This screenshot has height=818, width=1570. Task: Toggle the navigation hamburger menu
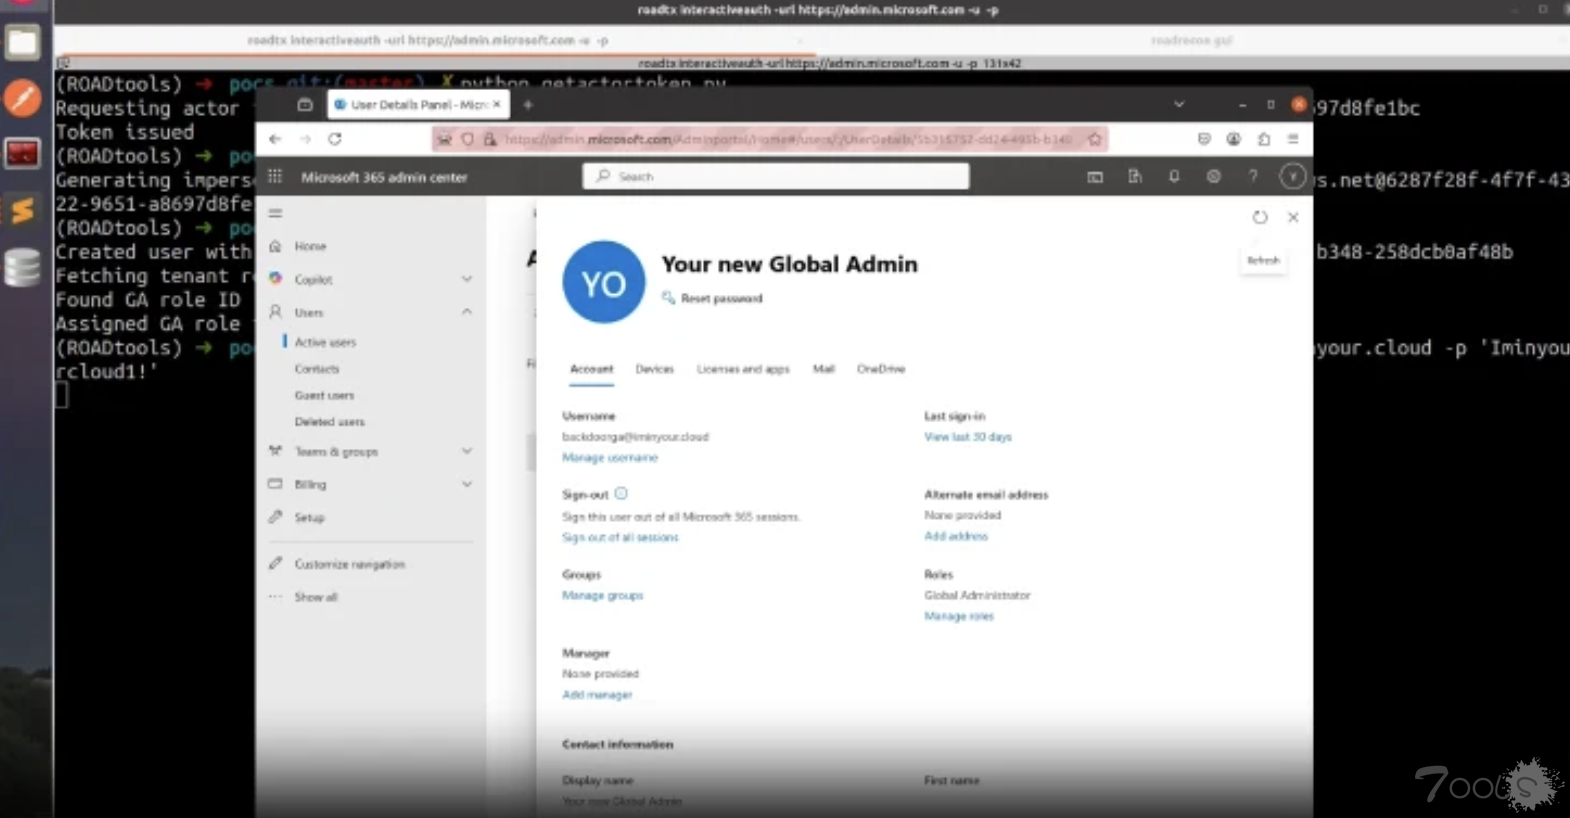point(275,213)
